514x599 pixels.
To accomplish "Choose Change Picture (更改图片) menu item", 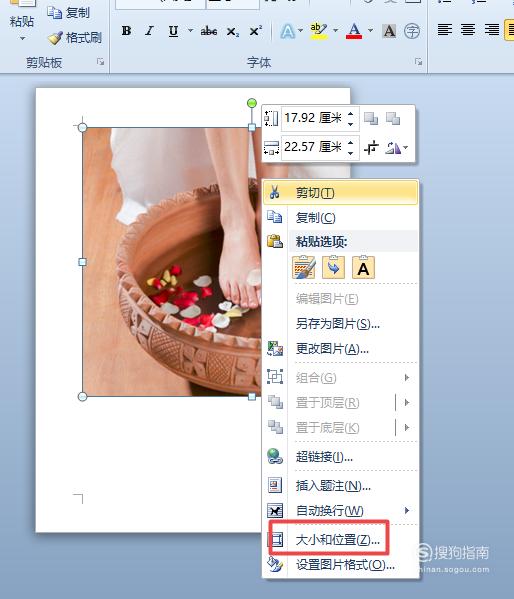I will pyautogui.click(x=341, y=349).
